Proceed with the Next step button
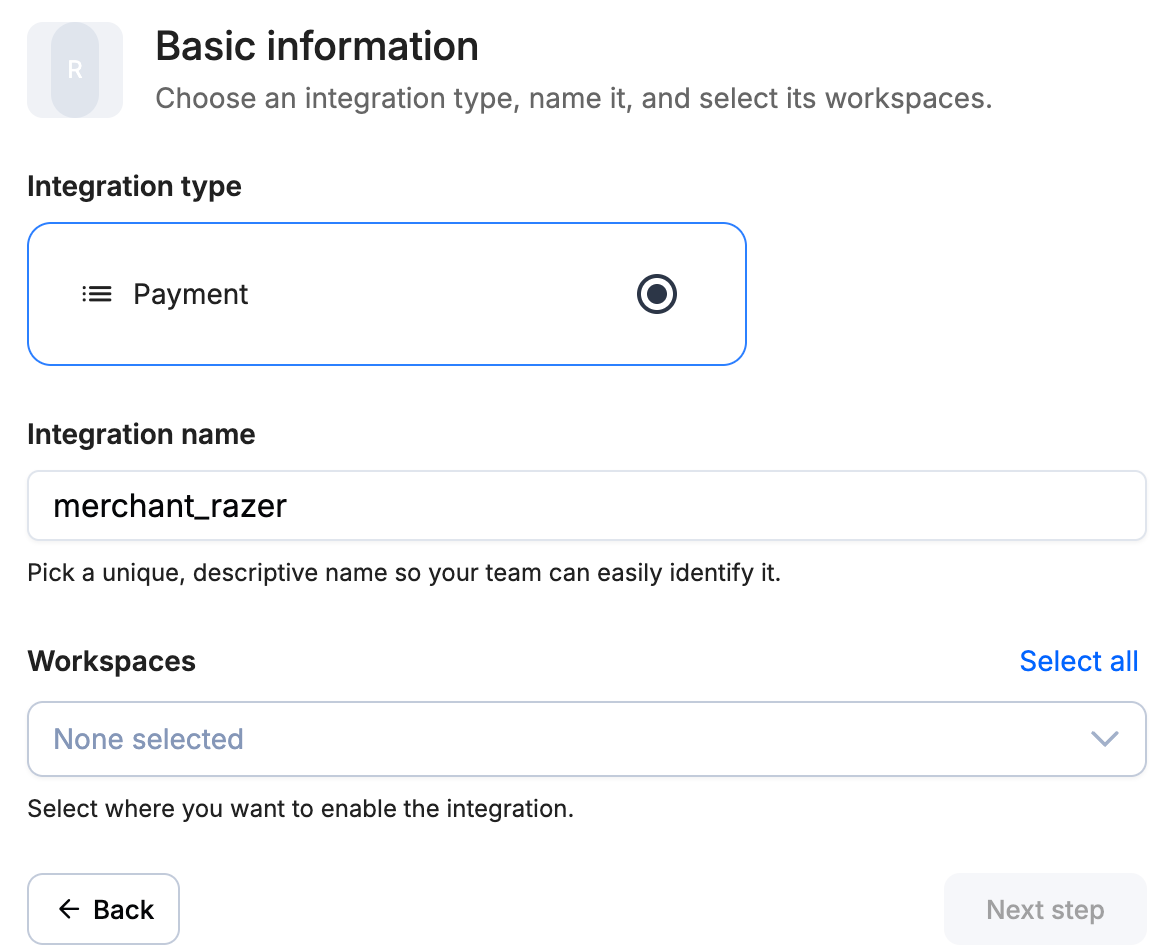The image size is (1176, 948). point(1045,909)
